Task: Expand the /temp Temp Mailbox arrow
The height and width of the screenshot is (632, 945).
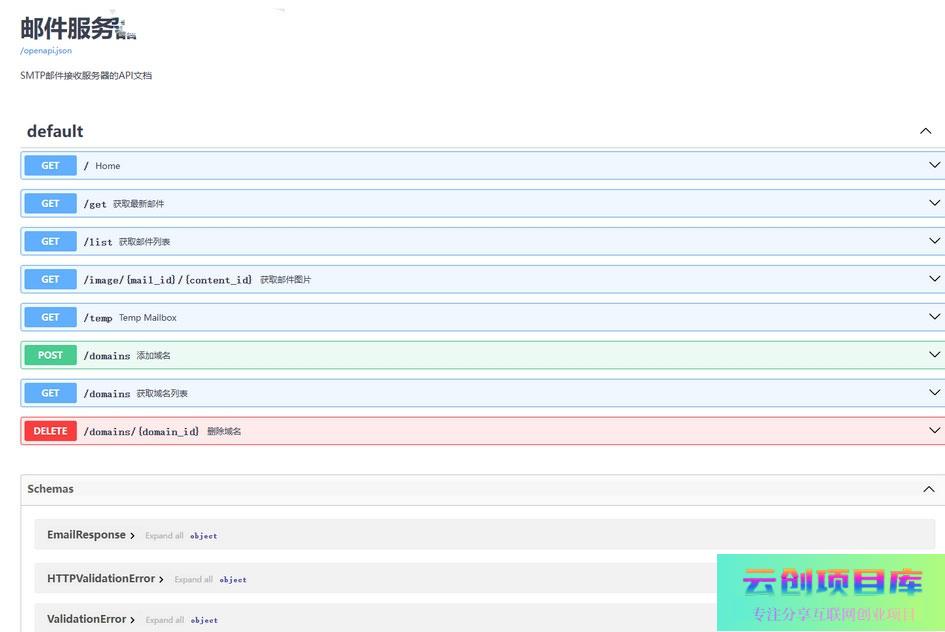Action: 934,318
